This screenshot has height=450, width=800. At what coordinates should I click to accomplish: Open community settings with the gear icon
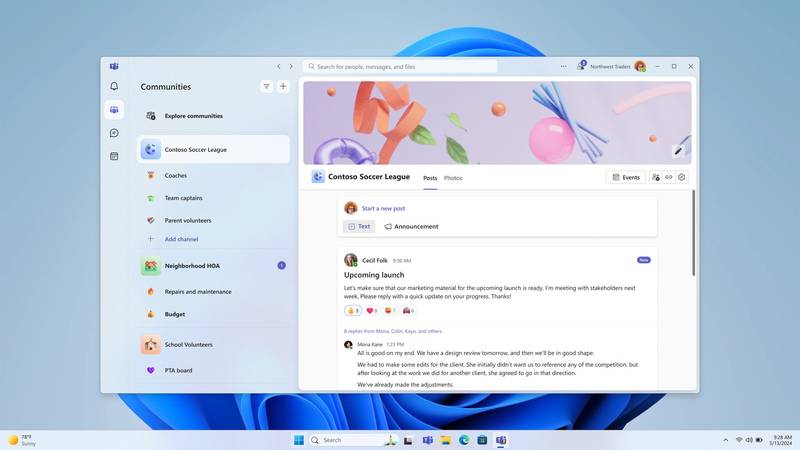682,177
